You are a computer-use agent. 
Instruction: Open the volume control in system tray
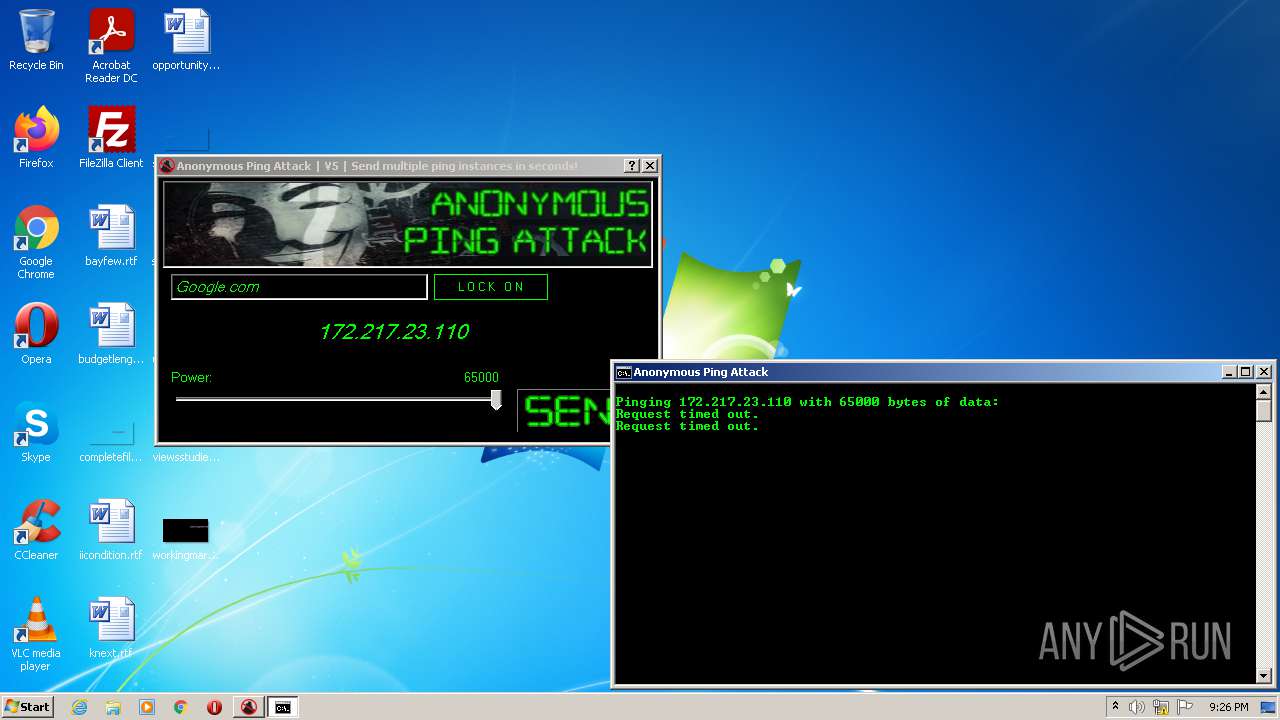(1137, 707)
